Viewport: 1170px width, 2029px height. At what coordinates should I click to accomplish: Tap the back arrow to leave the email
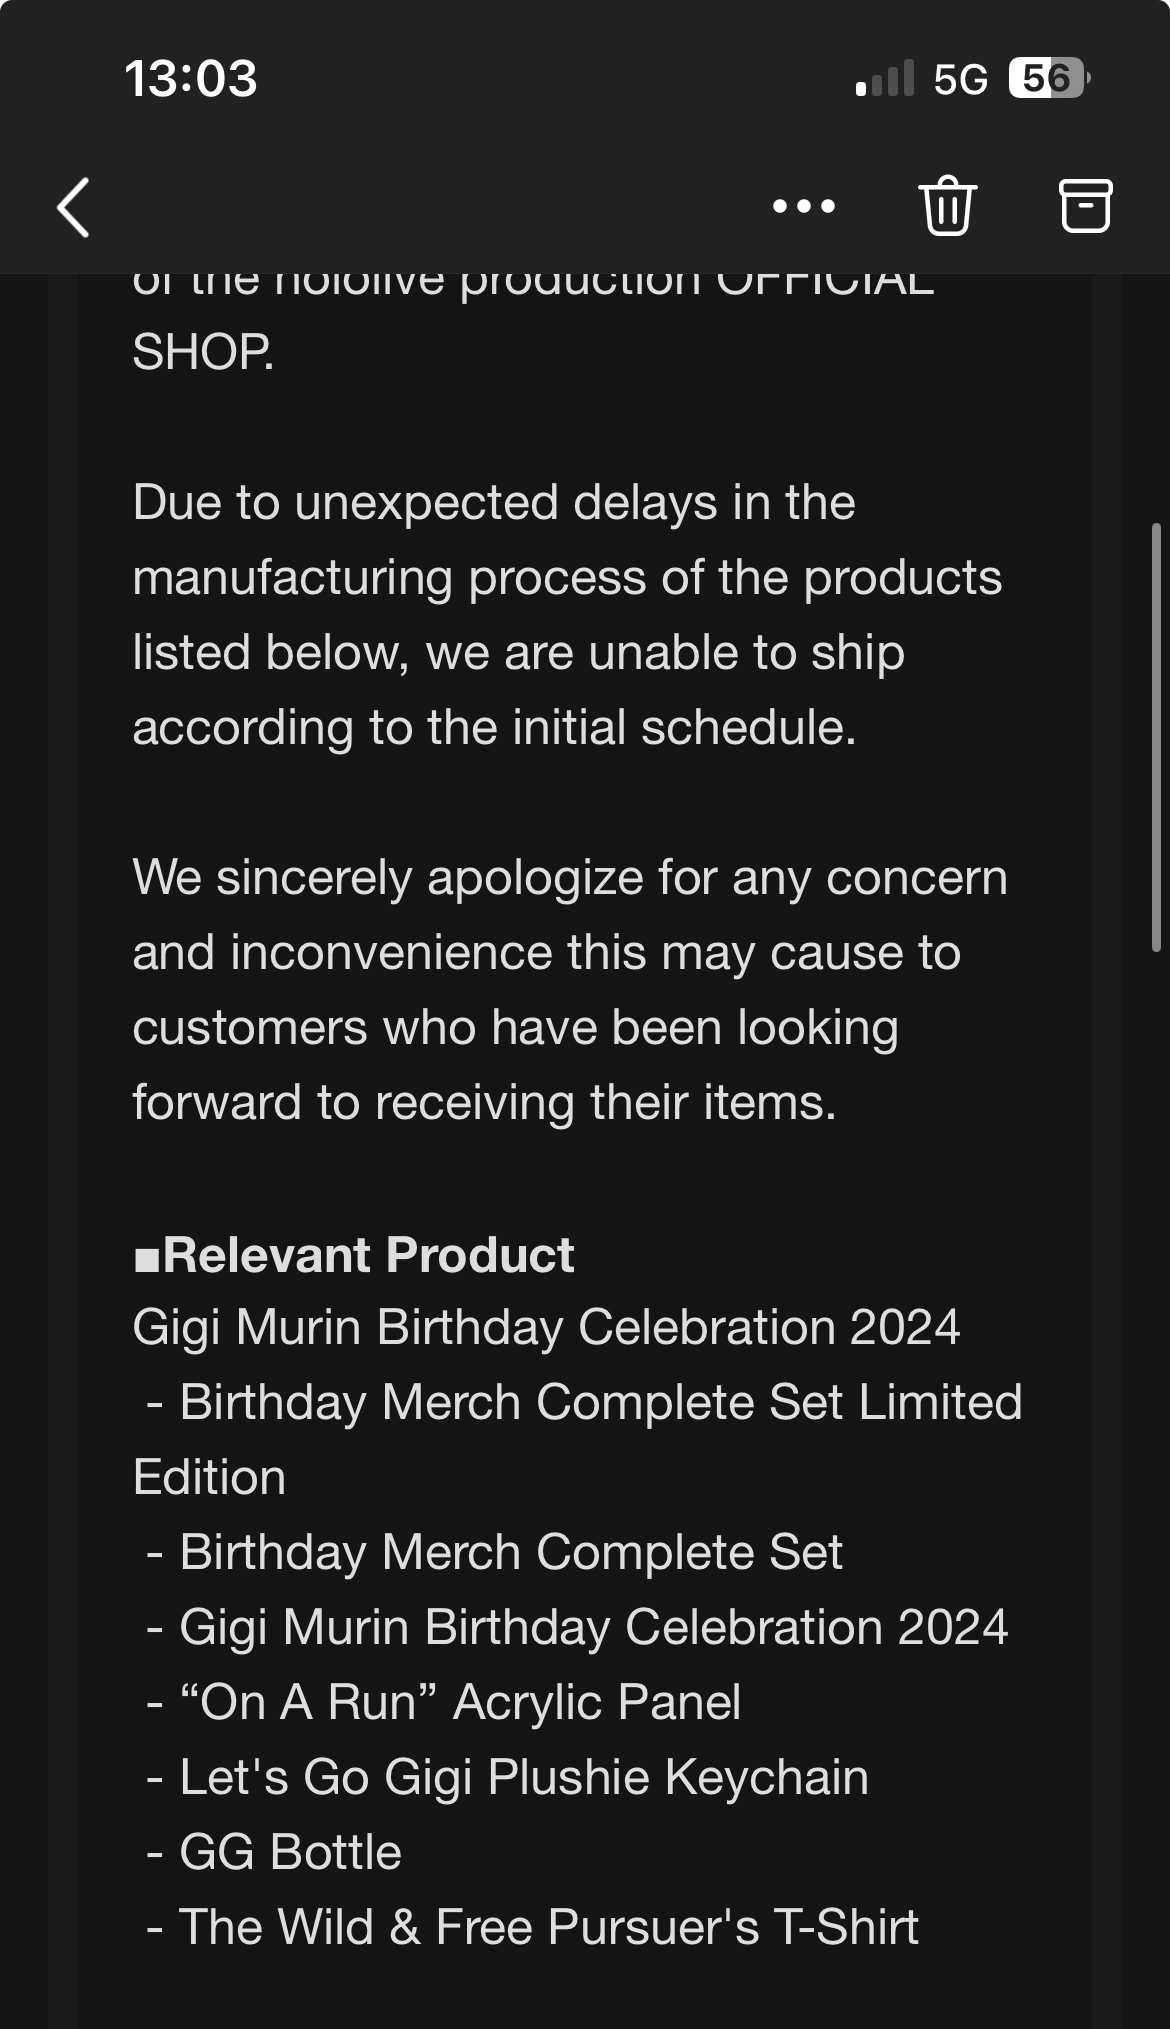click(x=74, y=208)
